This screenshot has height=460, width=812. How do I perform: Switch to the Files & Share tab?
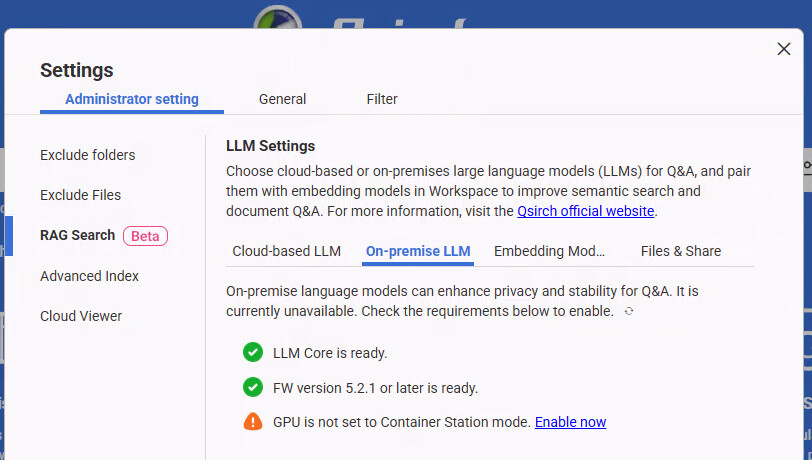(x=680, y=251)
